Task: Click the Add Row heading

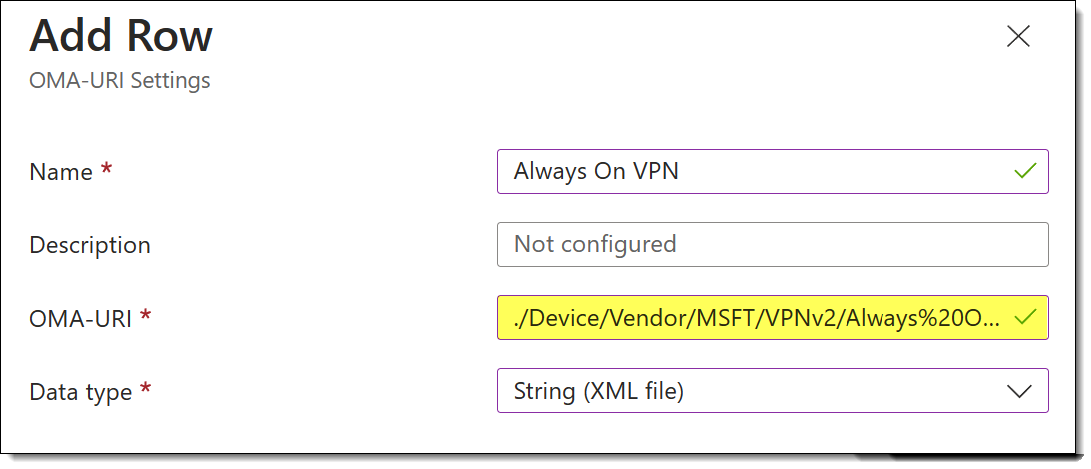Action: 121,37
